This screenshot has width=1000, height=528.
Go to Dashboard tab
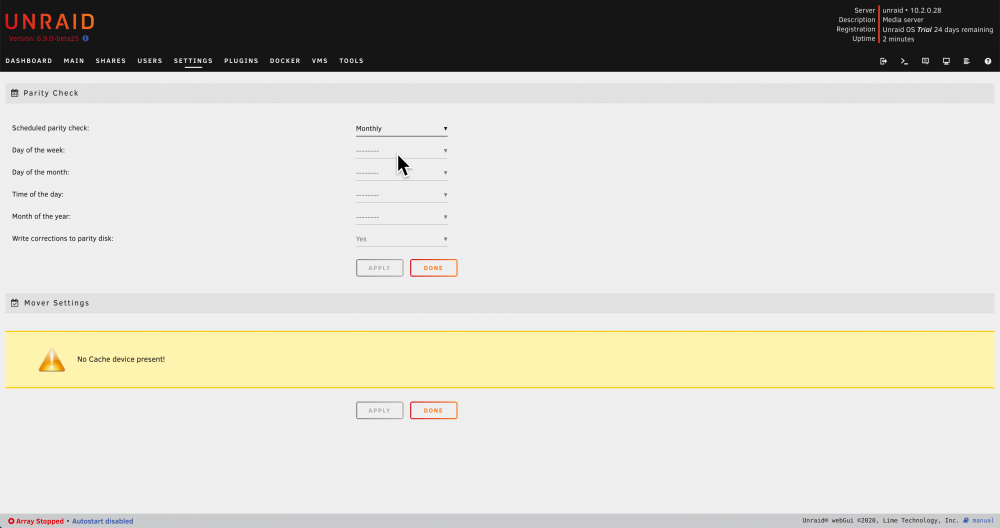[29, 61]
